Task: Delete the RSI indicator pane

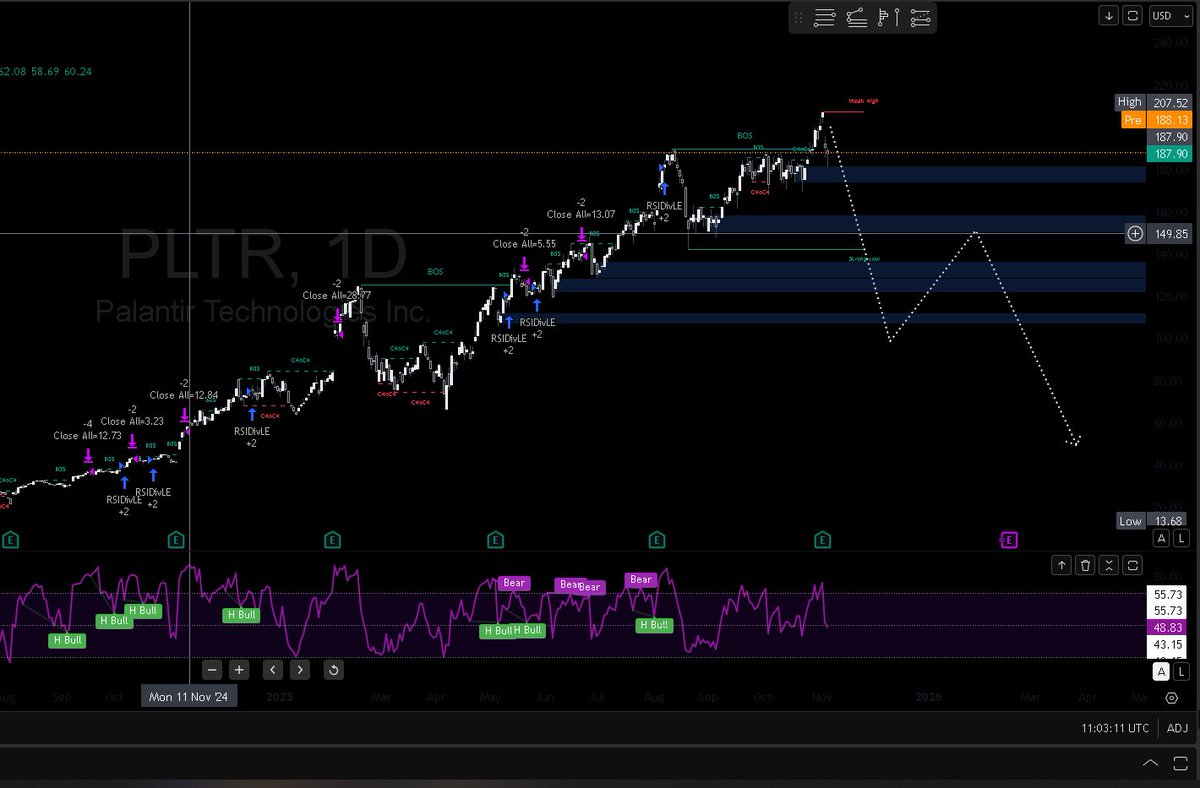Action: coord(1086,566)
